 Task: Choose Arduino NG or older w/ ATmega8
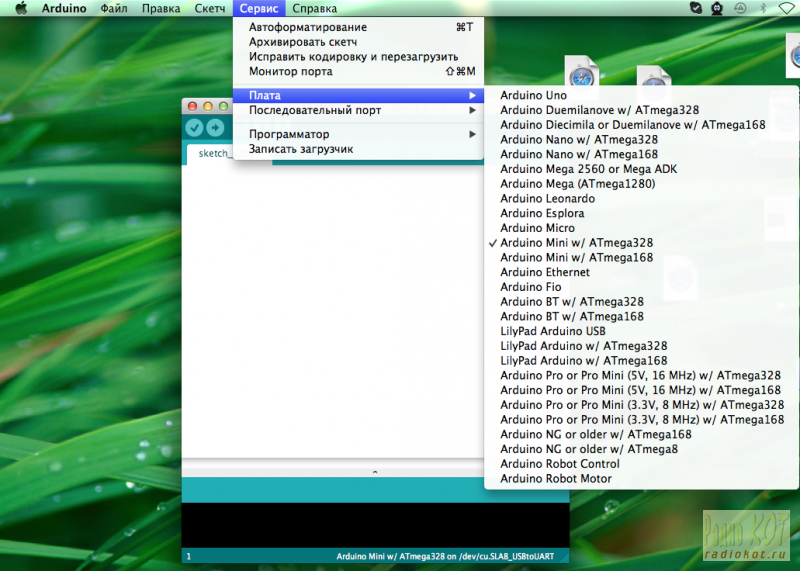[641, 450]
